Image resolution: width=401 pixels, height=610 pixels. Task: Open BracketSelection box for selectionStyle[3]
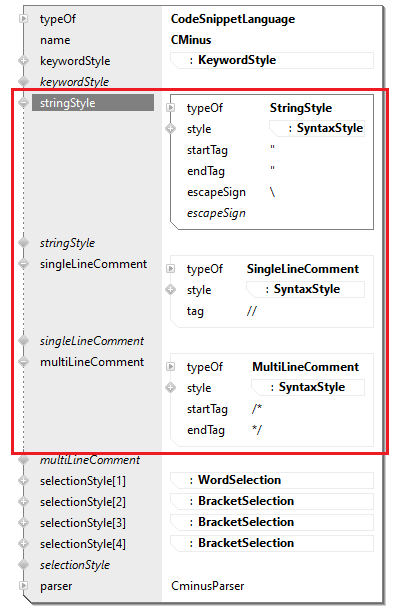click(272, 522)
